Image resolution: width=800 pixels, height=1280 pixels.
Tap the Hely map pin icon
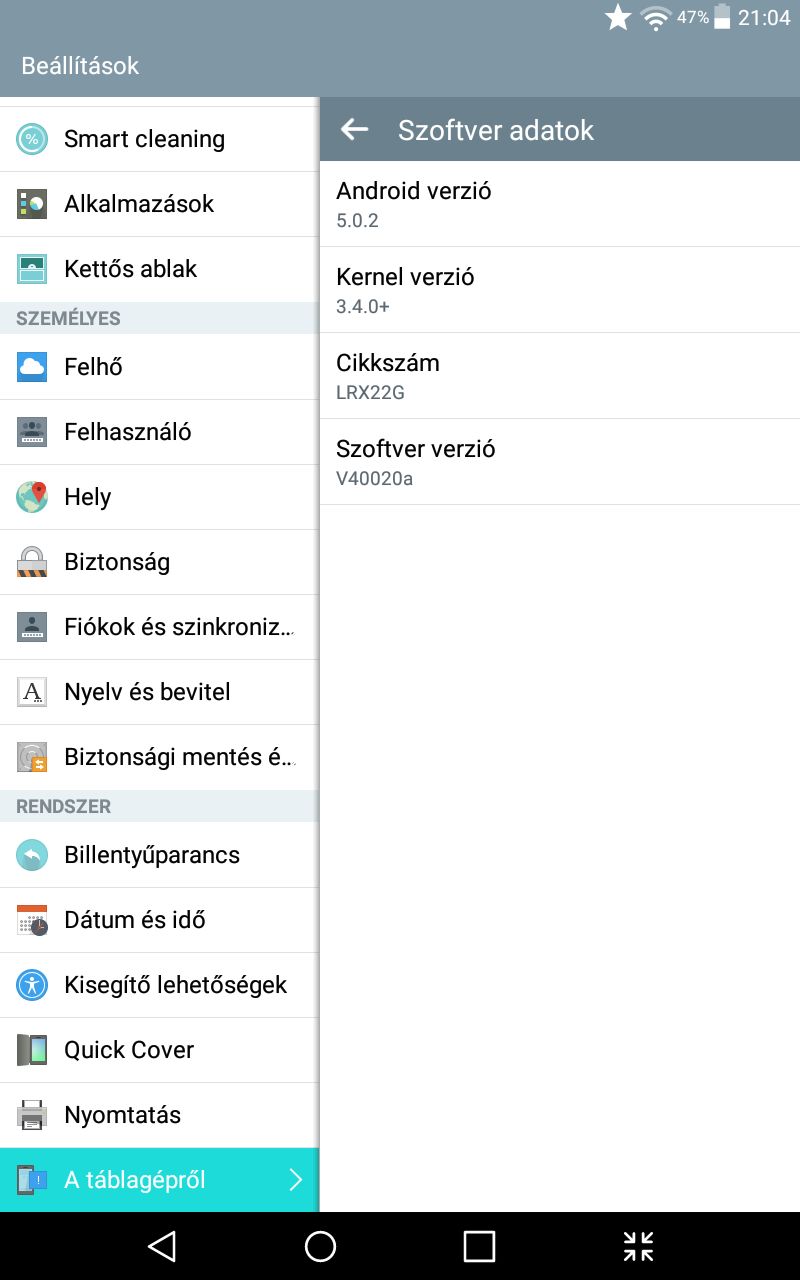click(x=32, y=497)
